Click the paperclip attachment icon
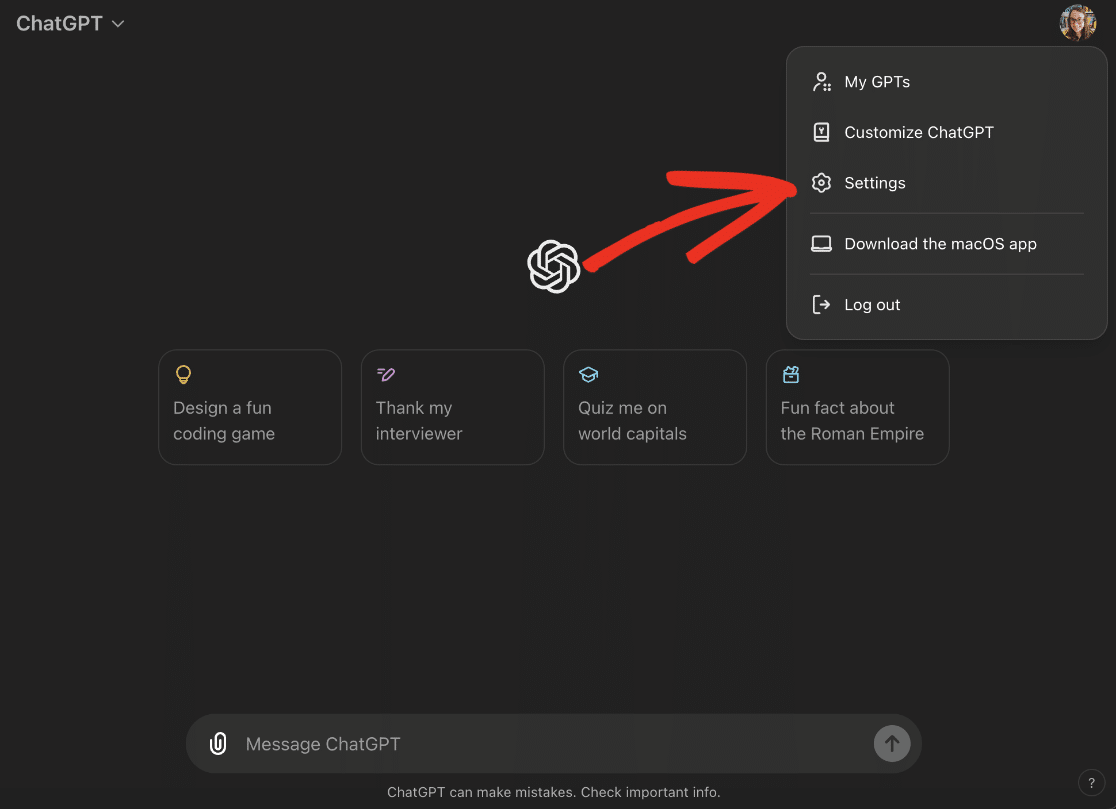 click(218, 743)
